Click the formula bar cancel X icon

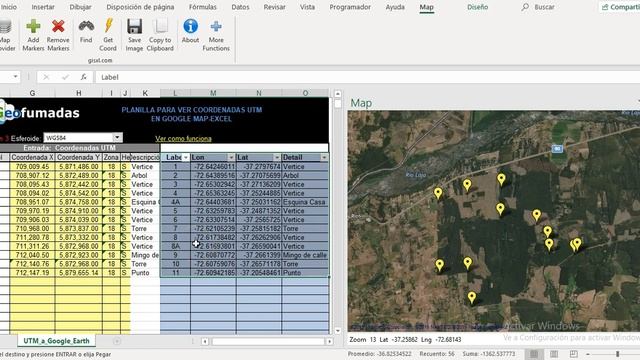pos(46,77)
